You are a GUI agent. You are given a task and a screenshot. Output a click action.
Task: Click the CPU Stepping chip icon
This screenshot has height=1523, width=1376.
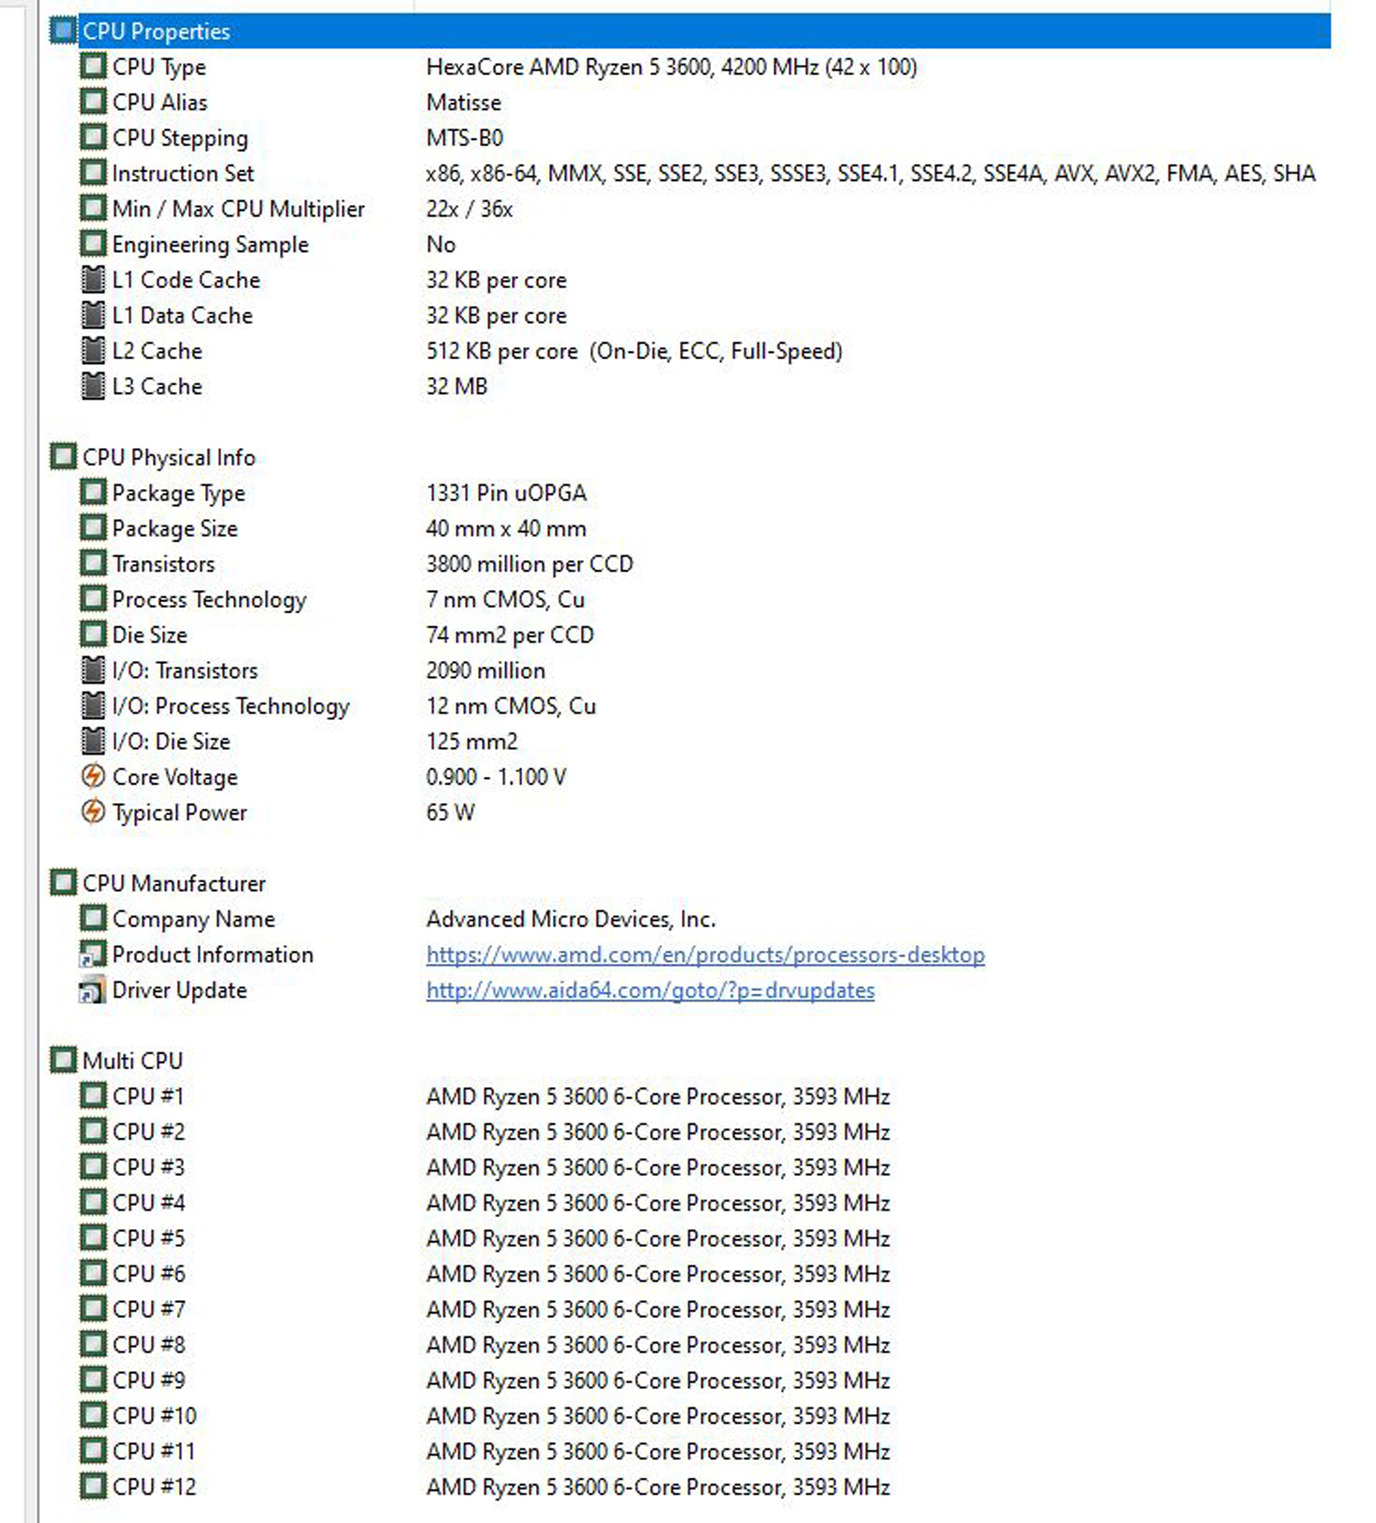click(93, 137)
